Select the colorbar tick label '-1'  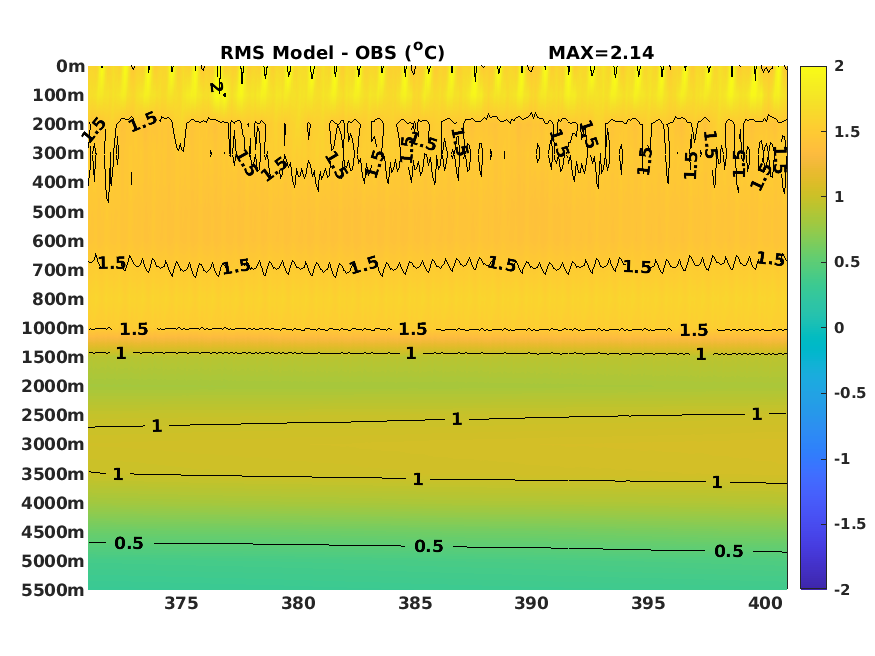click(x=842, y=459)
